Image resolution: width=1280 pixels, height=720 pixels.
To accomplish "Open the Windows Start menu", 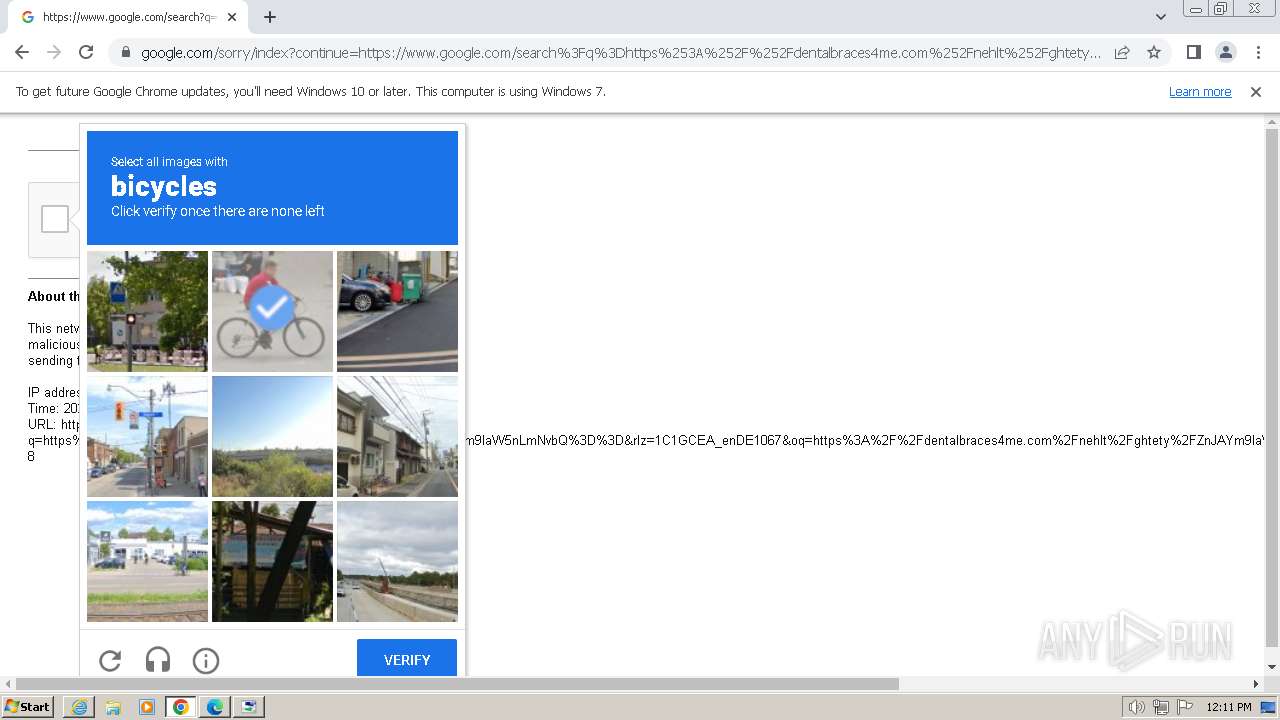I will coord(28,707).
